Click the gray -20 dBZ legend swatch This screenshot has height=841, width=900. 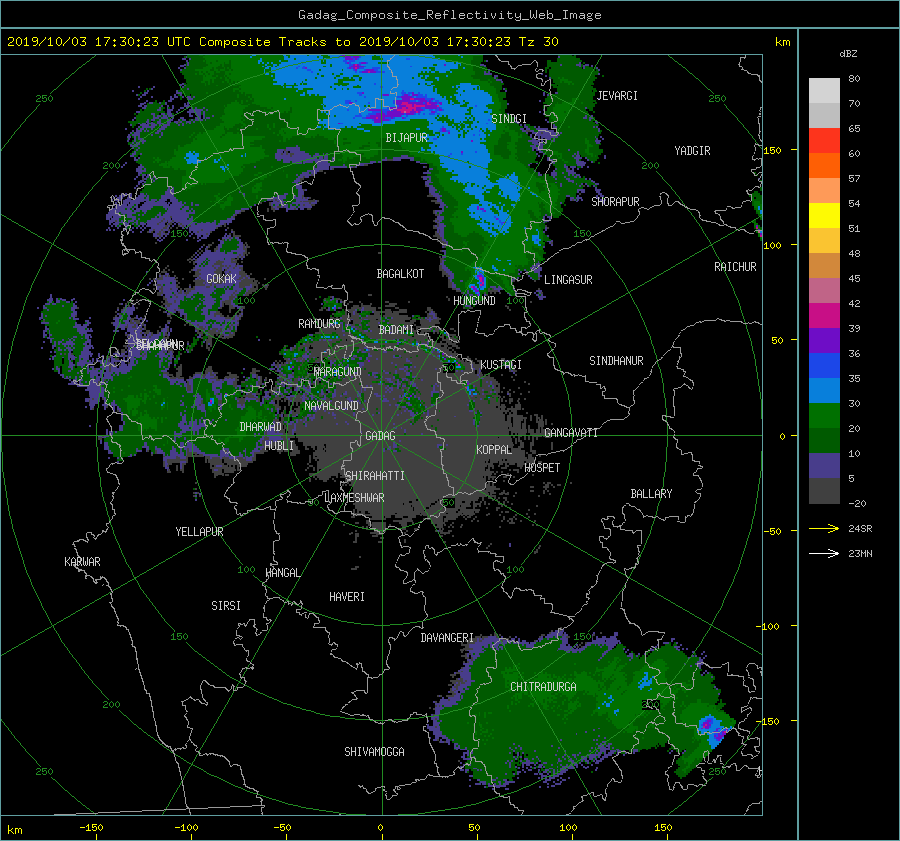point(824,491)
